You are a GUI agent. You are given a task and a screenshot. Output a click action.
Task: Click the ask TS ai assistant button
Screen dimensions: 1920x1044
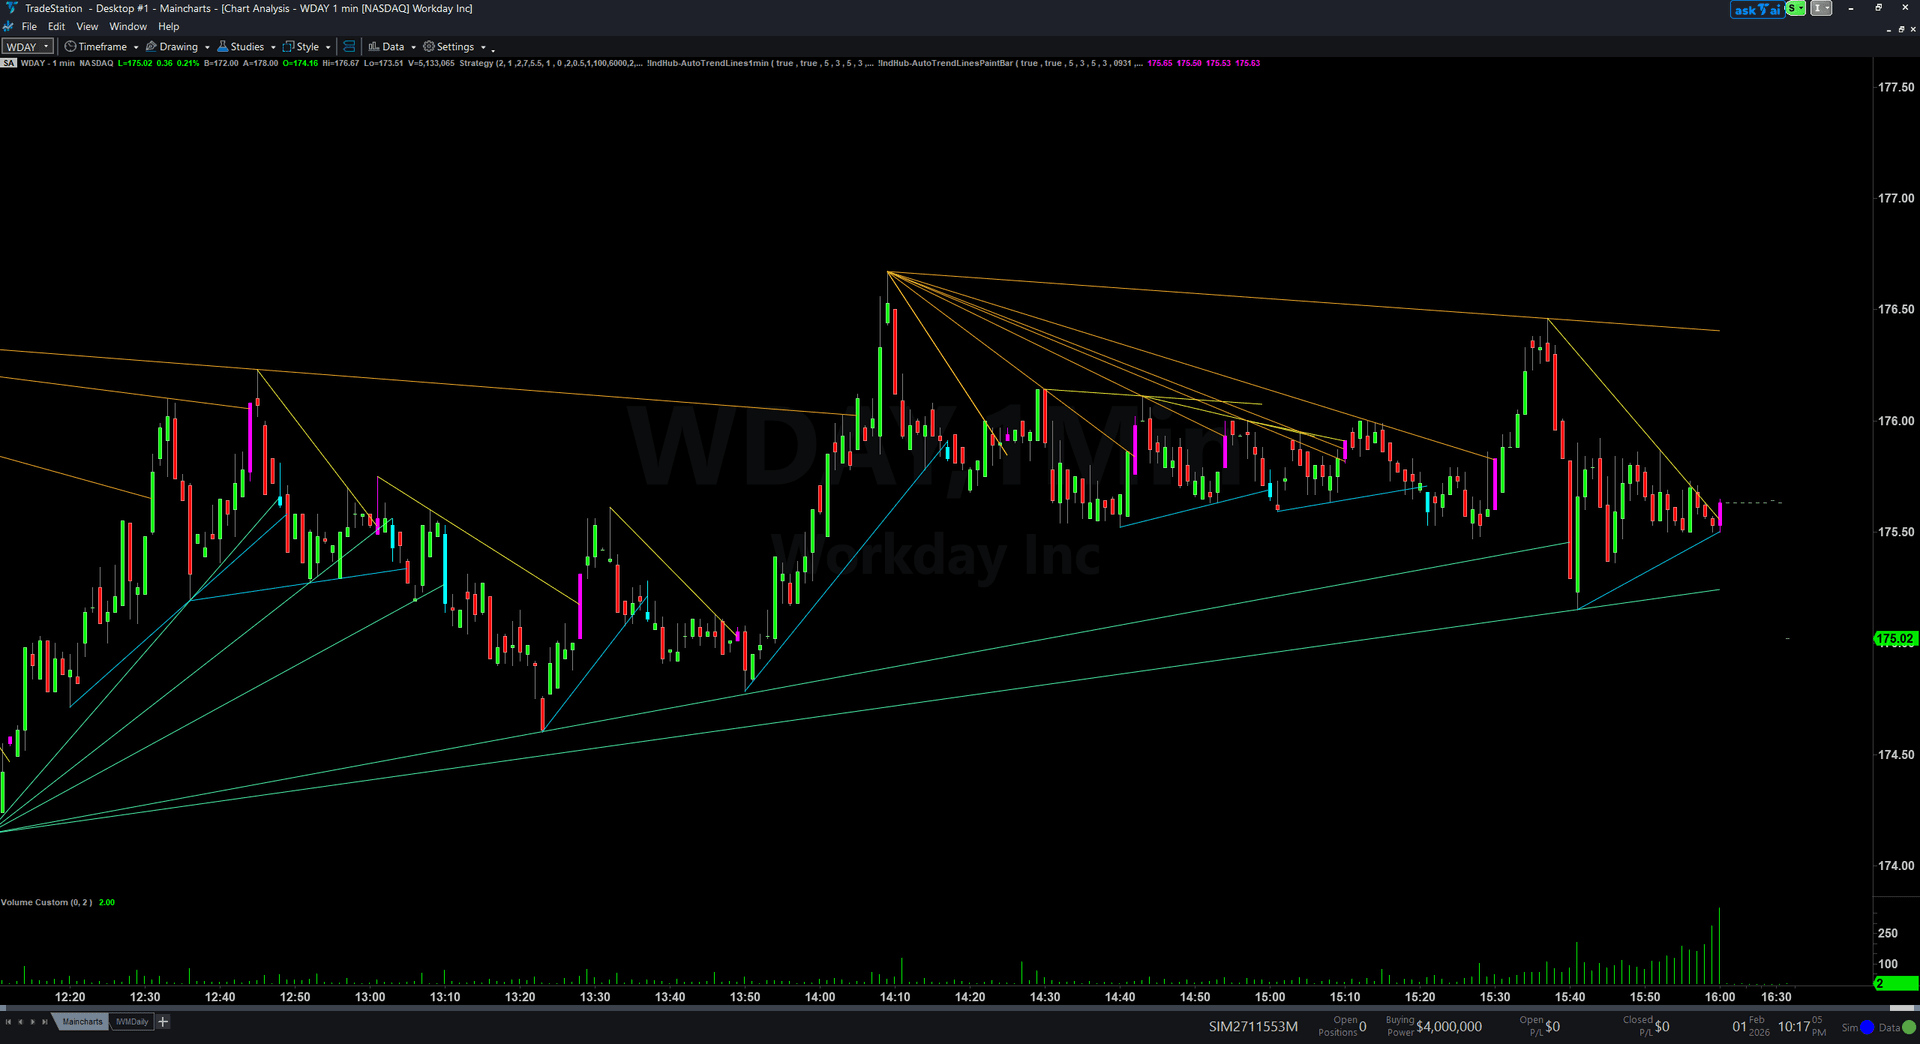click(1757, 9)
